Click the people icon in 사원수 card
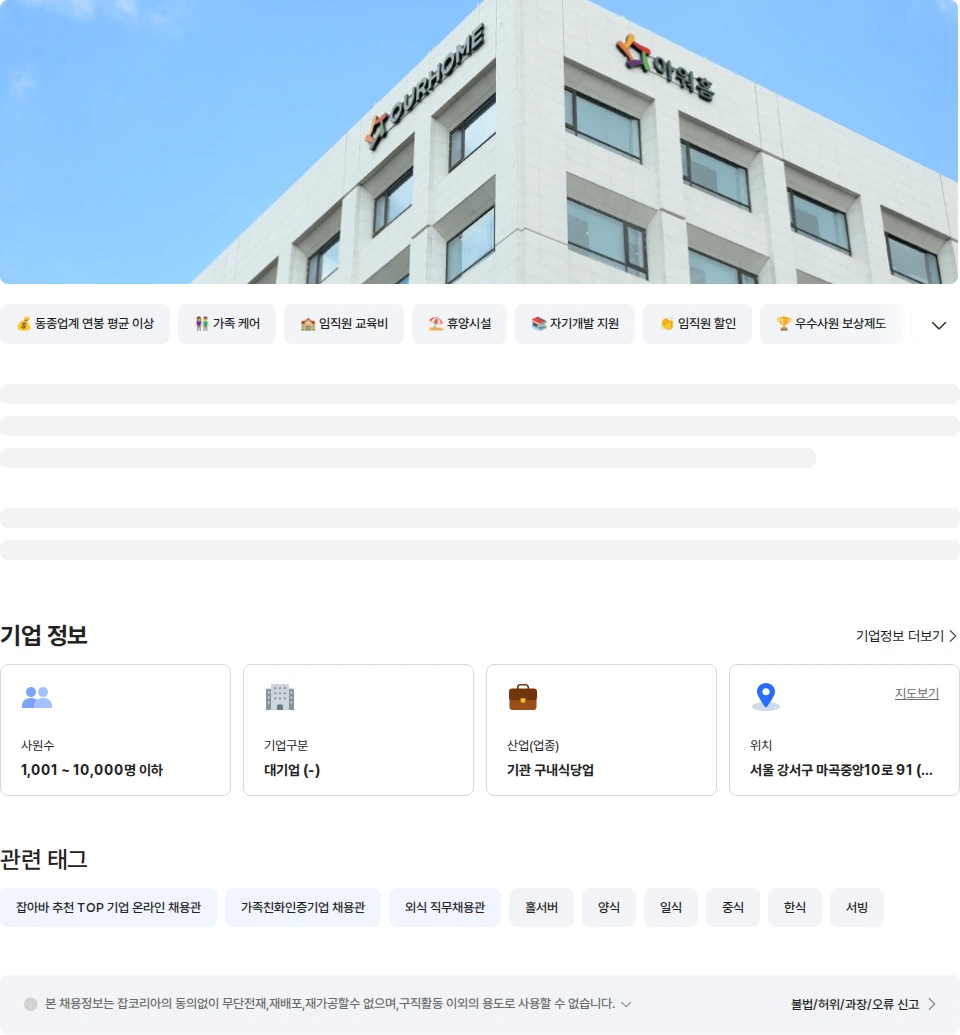960x1035 pixels. (37, 697)
